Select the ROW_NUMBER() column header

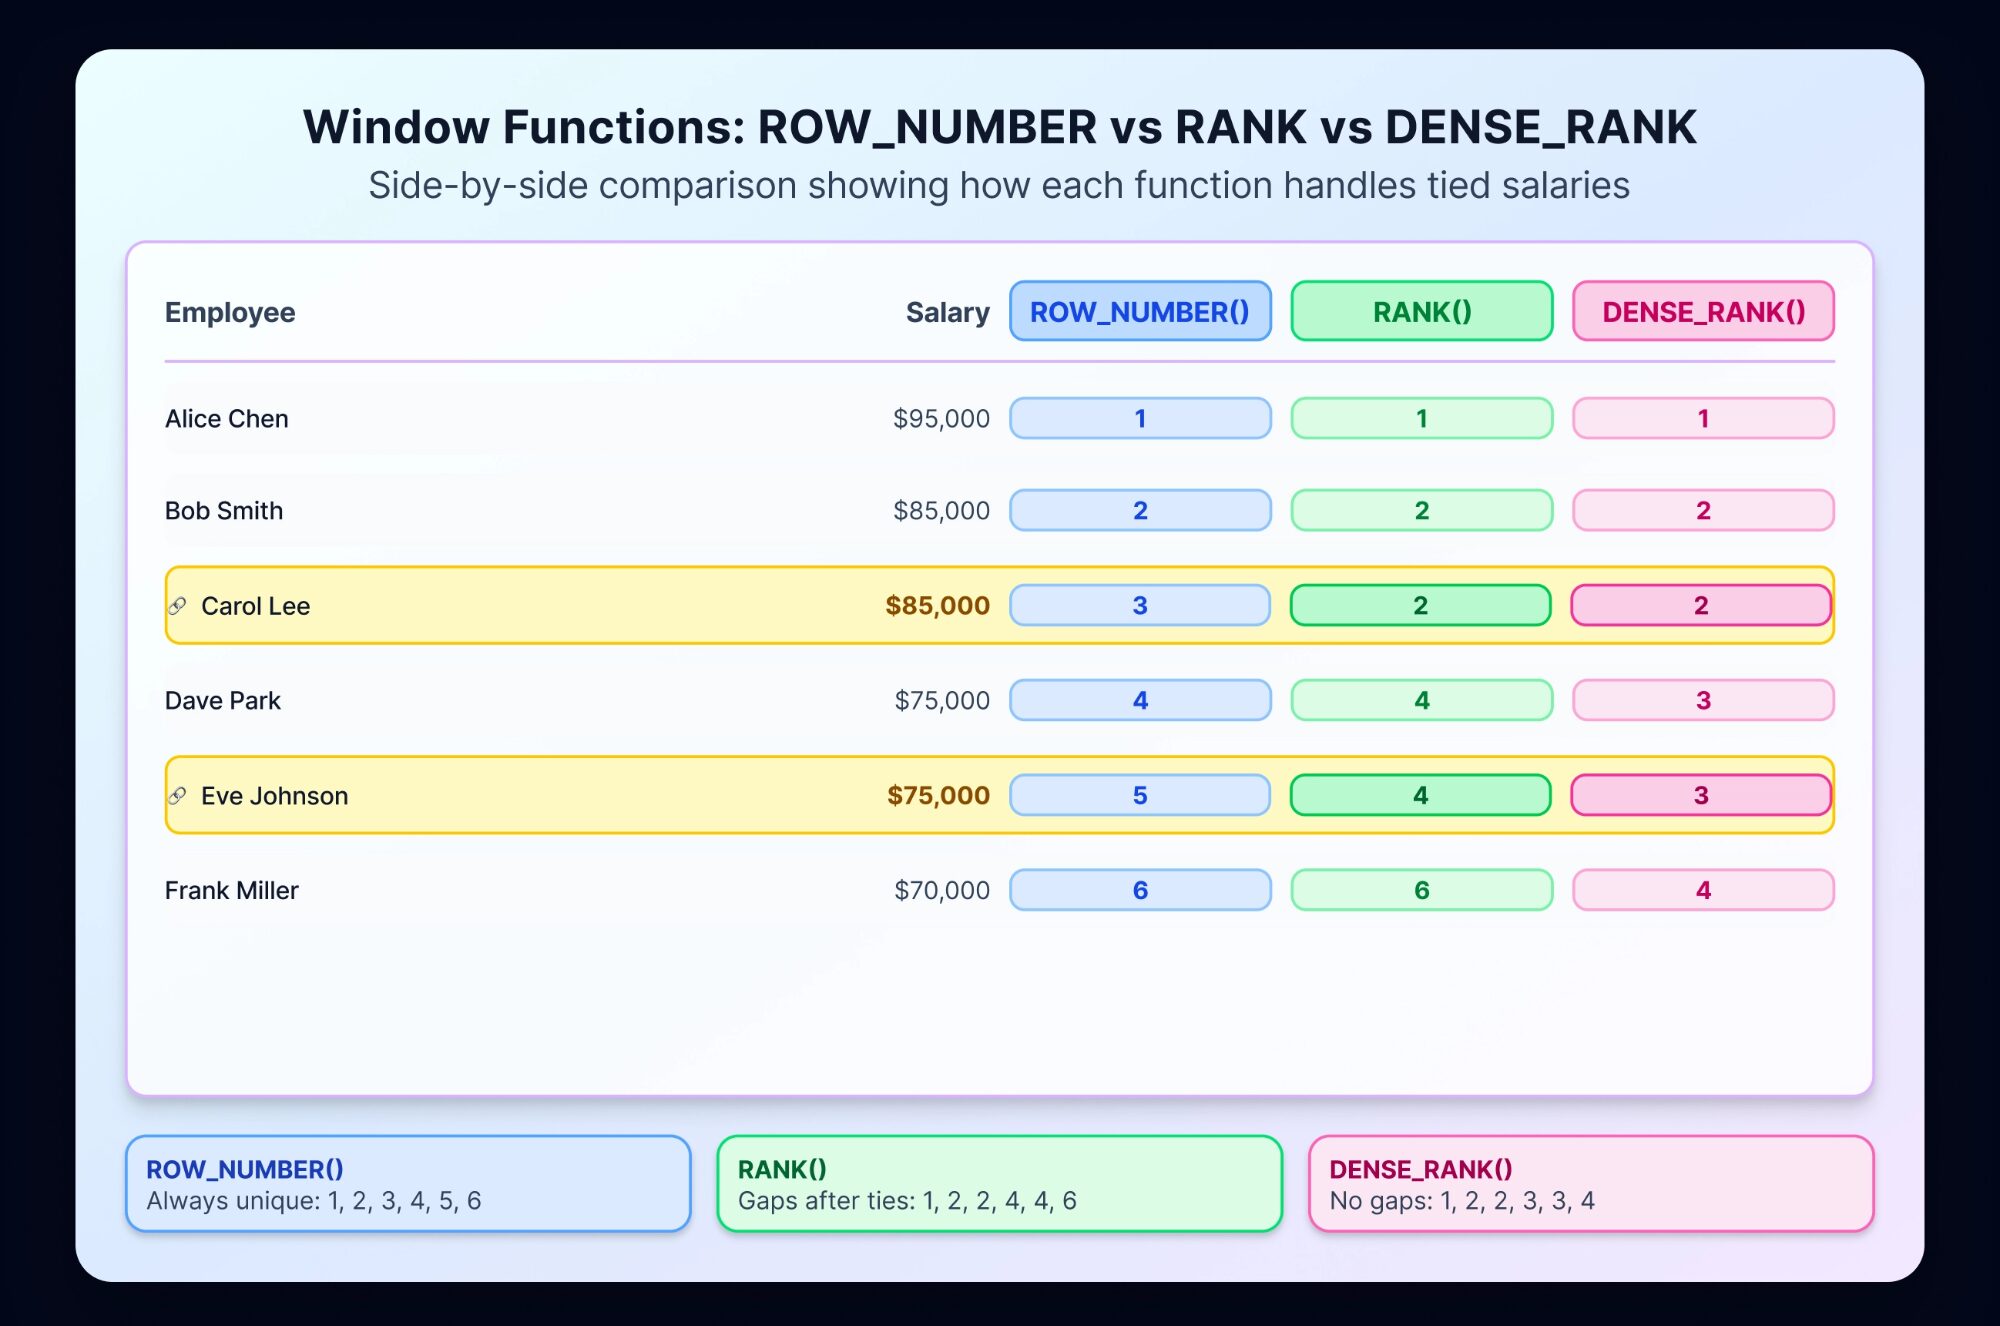pos(1140,312)
